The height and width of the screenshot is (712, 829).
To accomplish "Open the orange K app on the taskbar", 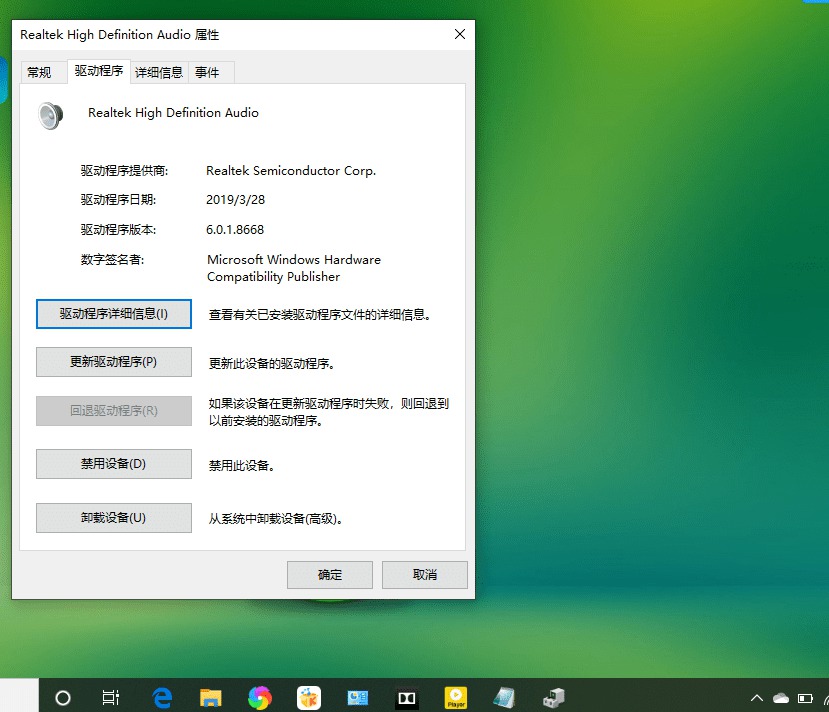I will pos(309,698).
